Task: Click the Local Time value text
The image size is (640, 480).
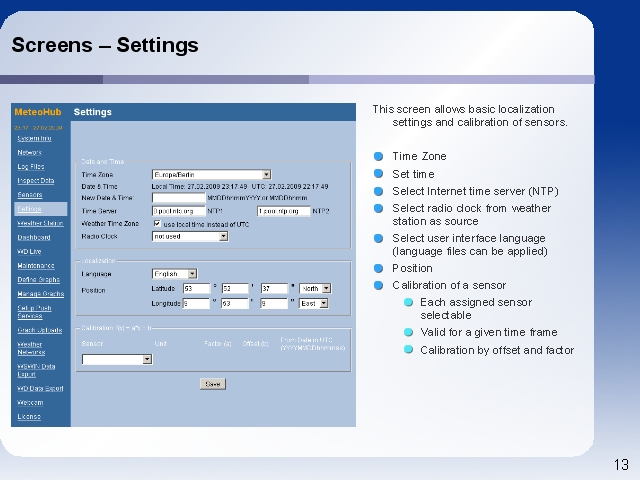Action: click(x=199, y=187)
